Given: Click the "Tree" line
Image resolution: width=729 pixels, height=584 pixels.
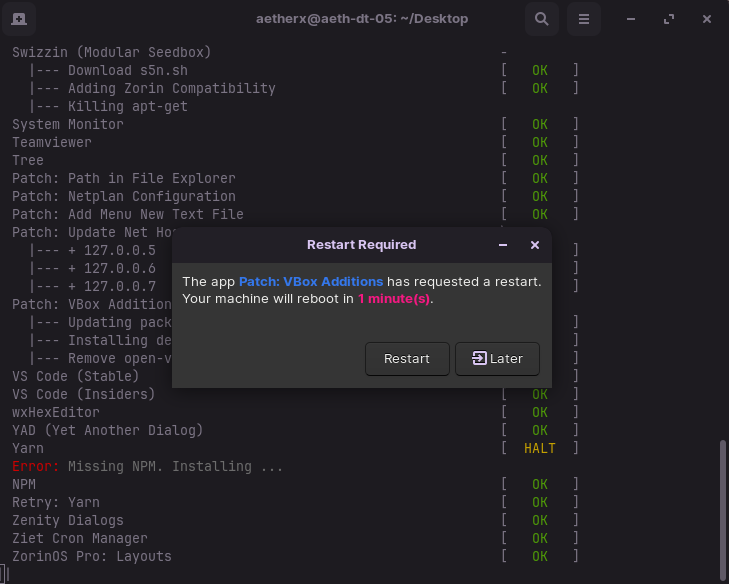Looking at the screenshot, I should coord(28,160).
